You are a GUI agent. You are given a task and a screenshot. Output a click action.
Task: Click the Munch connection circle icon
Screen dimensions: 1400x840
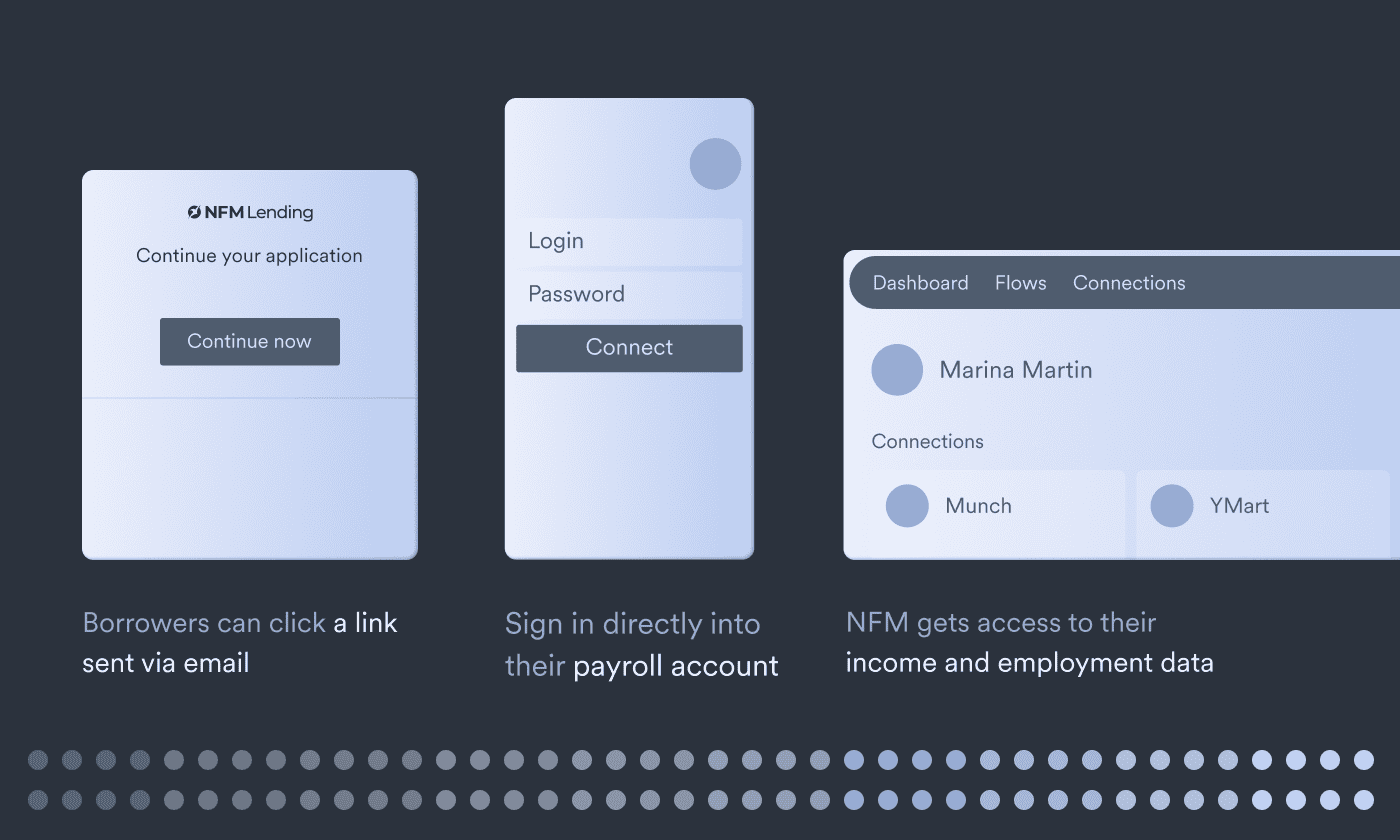(907, 506)
